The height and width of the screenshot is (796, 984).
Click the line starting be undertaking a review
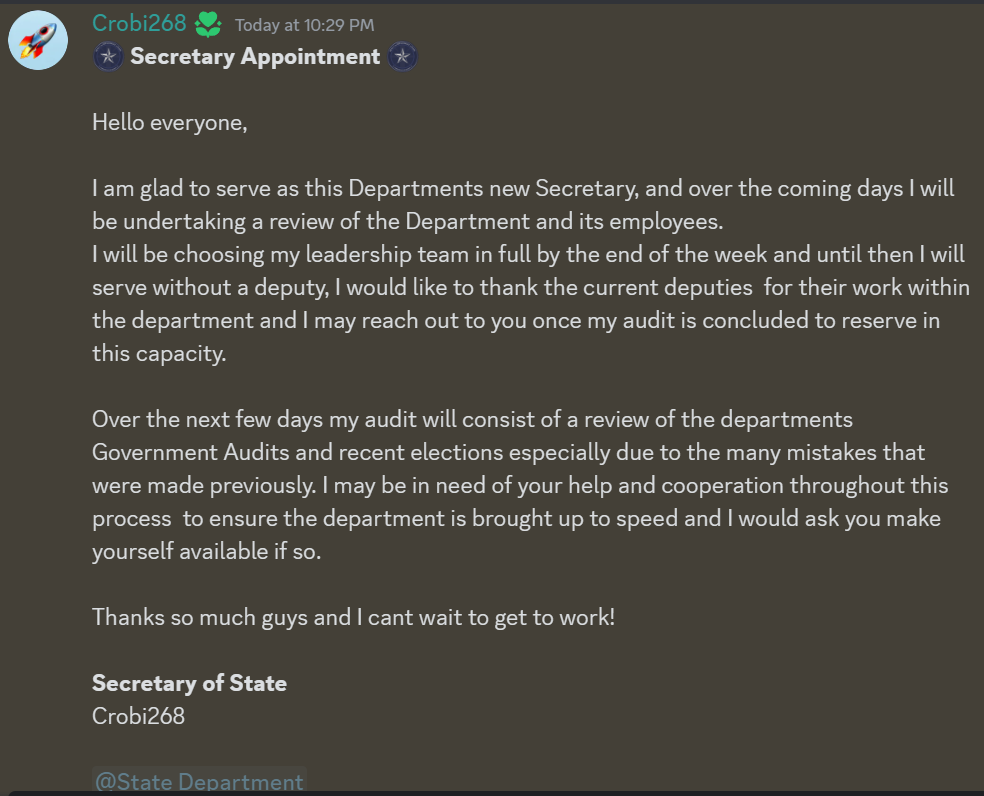(407, 222)
